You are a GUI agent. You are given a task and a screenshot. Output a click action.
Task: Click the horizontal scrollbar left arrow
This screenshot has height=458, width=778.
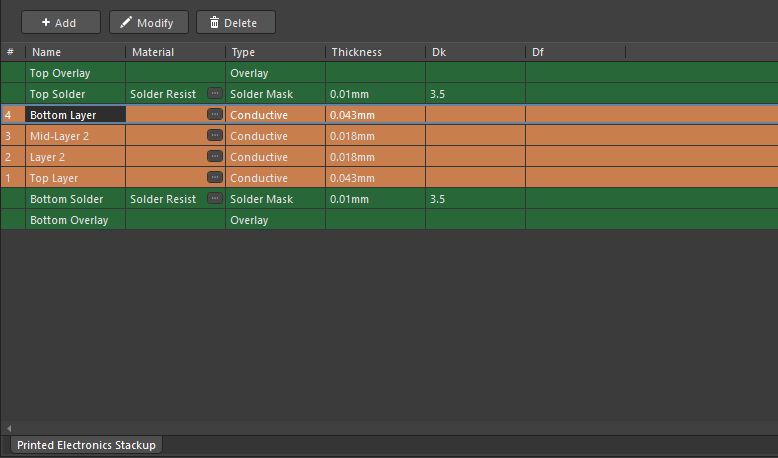pyautogui.click(x=9, y=428)
